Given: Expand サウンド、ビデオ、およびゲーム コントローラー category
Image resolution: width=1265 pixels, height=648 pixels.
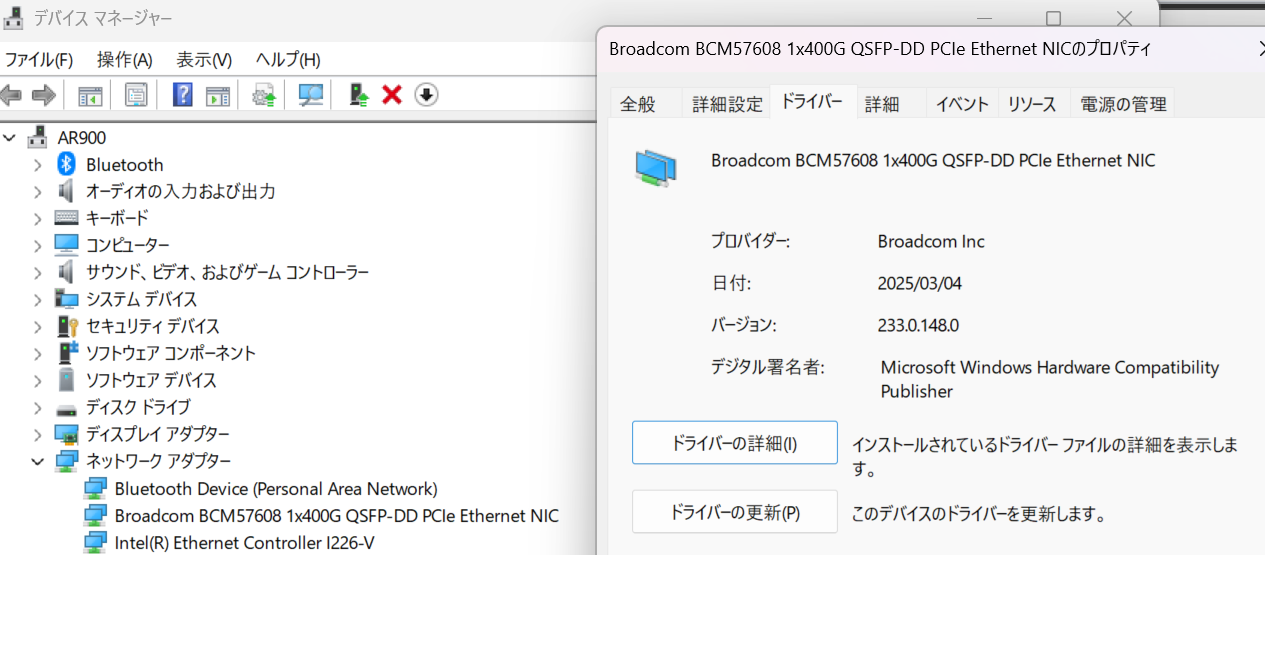Looking at the screenshot, I should [37, 272].
